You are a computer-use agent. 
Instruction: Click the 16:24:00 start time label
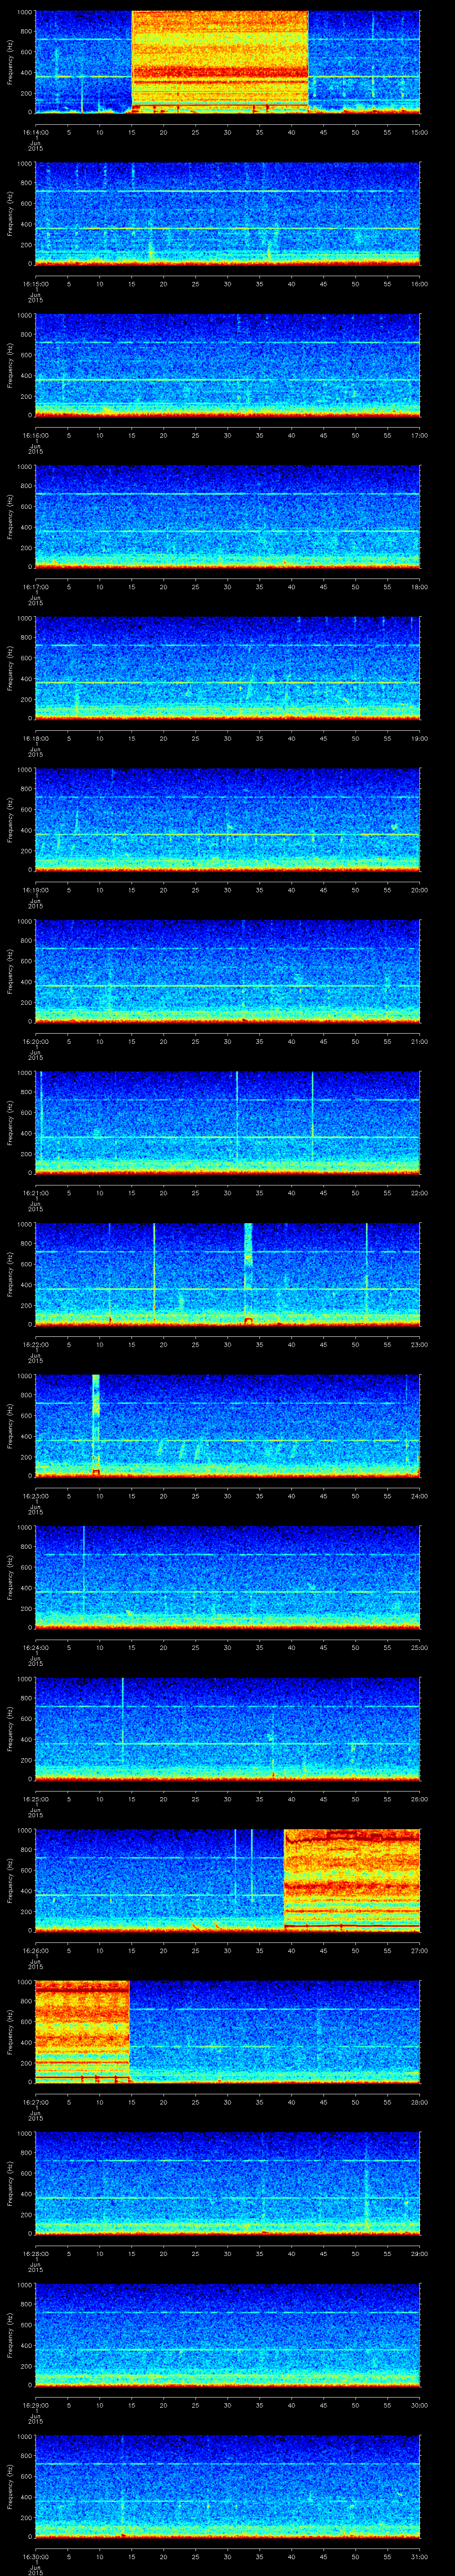pos(35,1647)
